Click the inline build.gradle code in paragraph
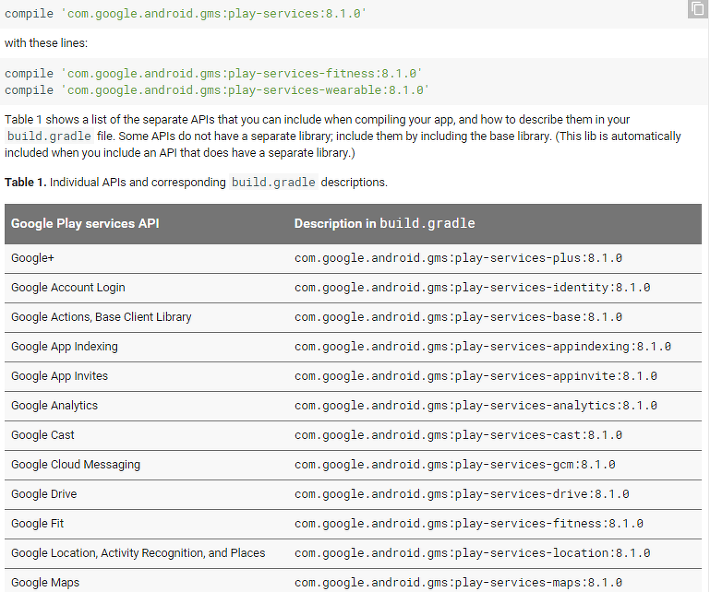The height and width of the screenshot is (592, 710). (x=49, y=136)
